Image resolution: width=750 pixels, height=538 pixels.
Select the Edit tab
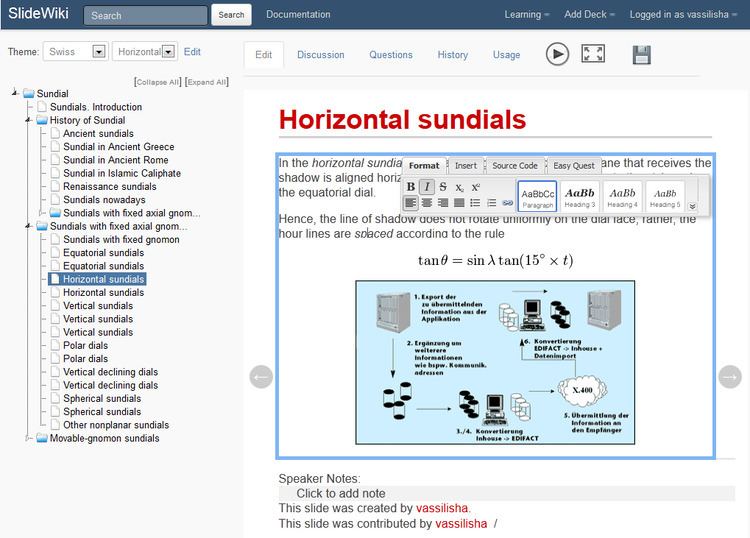pos(264,55)
